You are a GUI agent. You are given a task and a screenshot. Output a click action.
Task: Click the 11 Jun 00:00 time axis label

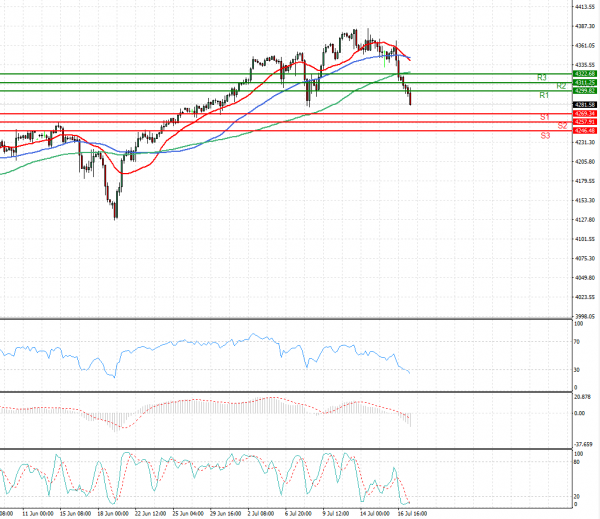click(38, 514)
